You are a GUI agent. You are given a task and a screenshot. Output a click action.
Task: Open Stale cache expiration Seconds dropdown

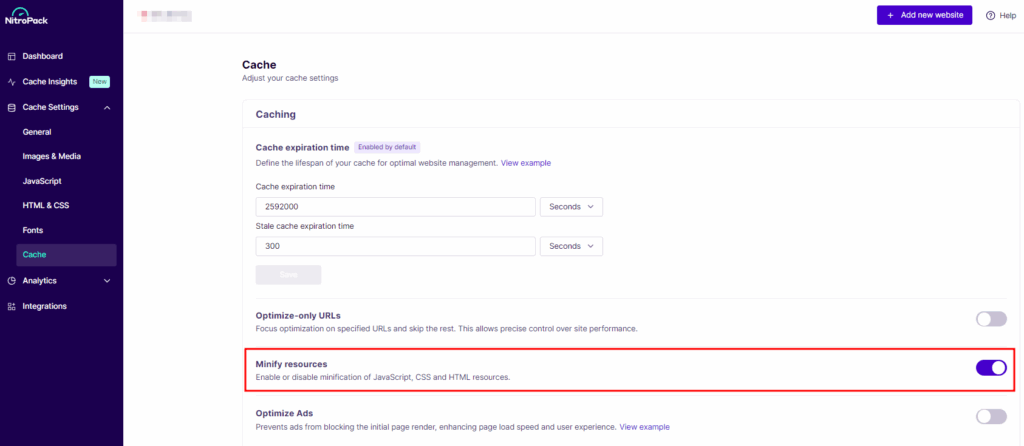coord(571,246)
